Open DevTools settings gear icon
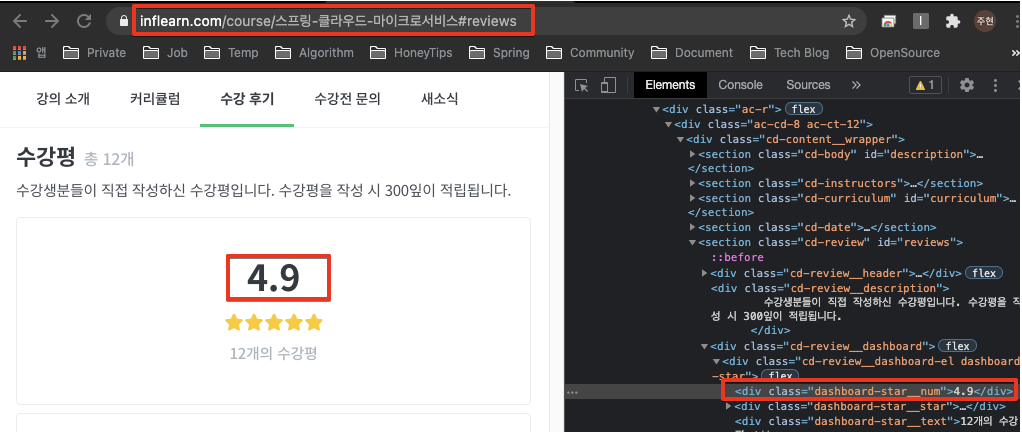The height and width of the screenshot is (432, 1022). click(967, 85)
